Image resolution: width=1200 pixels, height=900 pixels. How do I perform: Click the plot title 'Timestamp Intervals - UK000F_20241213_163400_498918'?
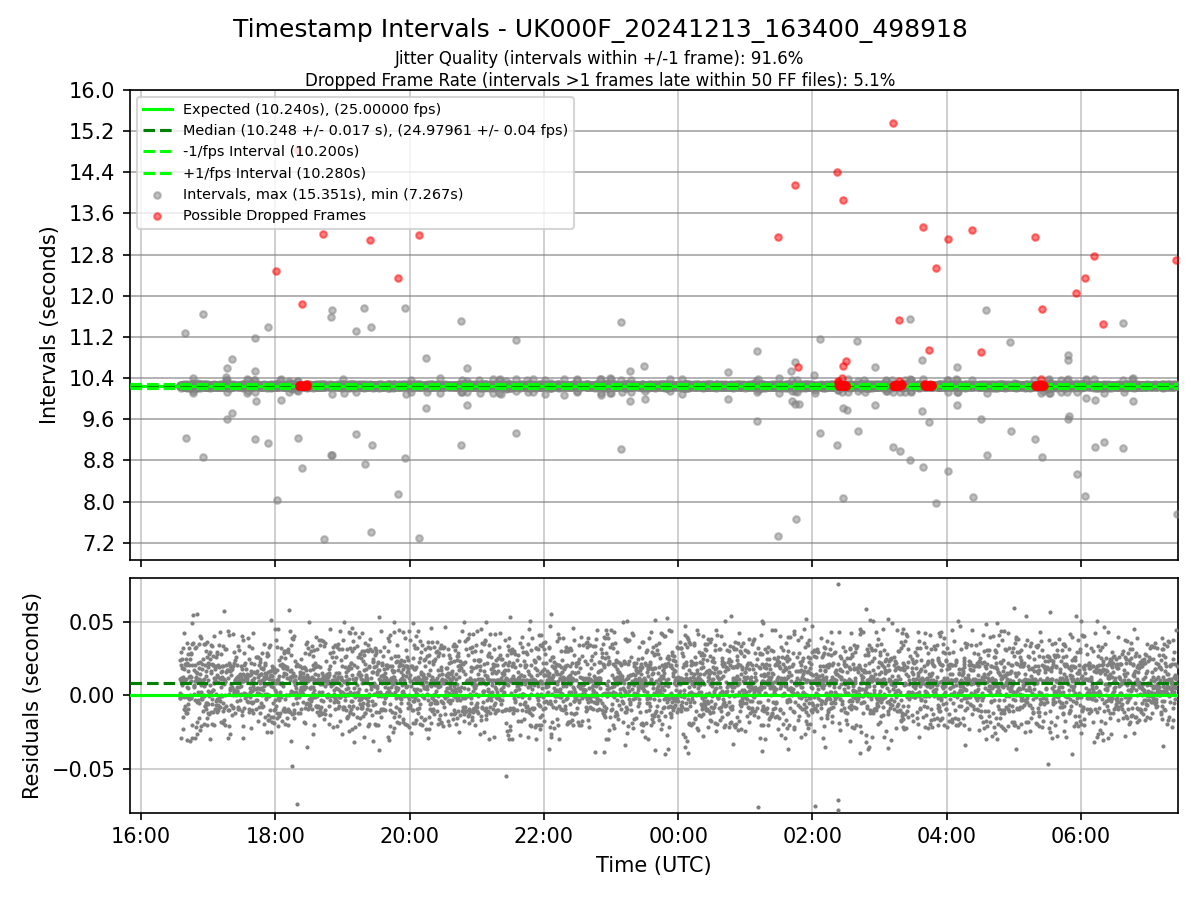click(600, 29)
